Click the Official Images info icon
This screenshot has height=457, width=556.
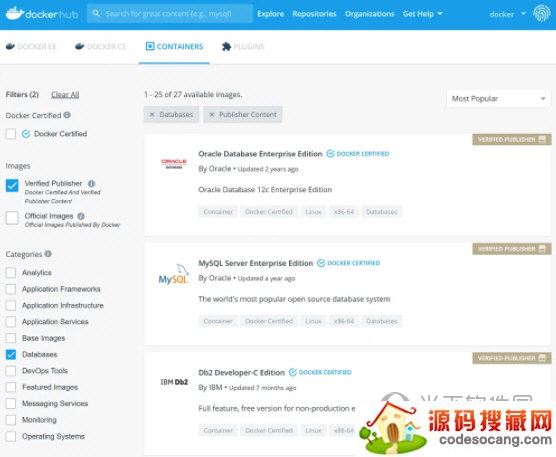point(81,216)
